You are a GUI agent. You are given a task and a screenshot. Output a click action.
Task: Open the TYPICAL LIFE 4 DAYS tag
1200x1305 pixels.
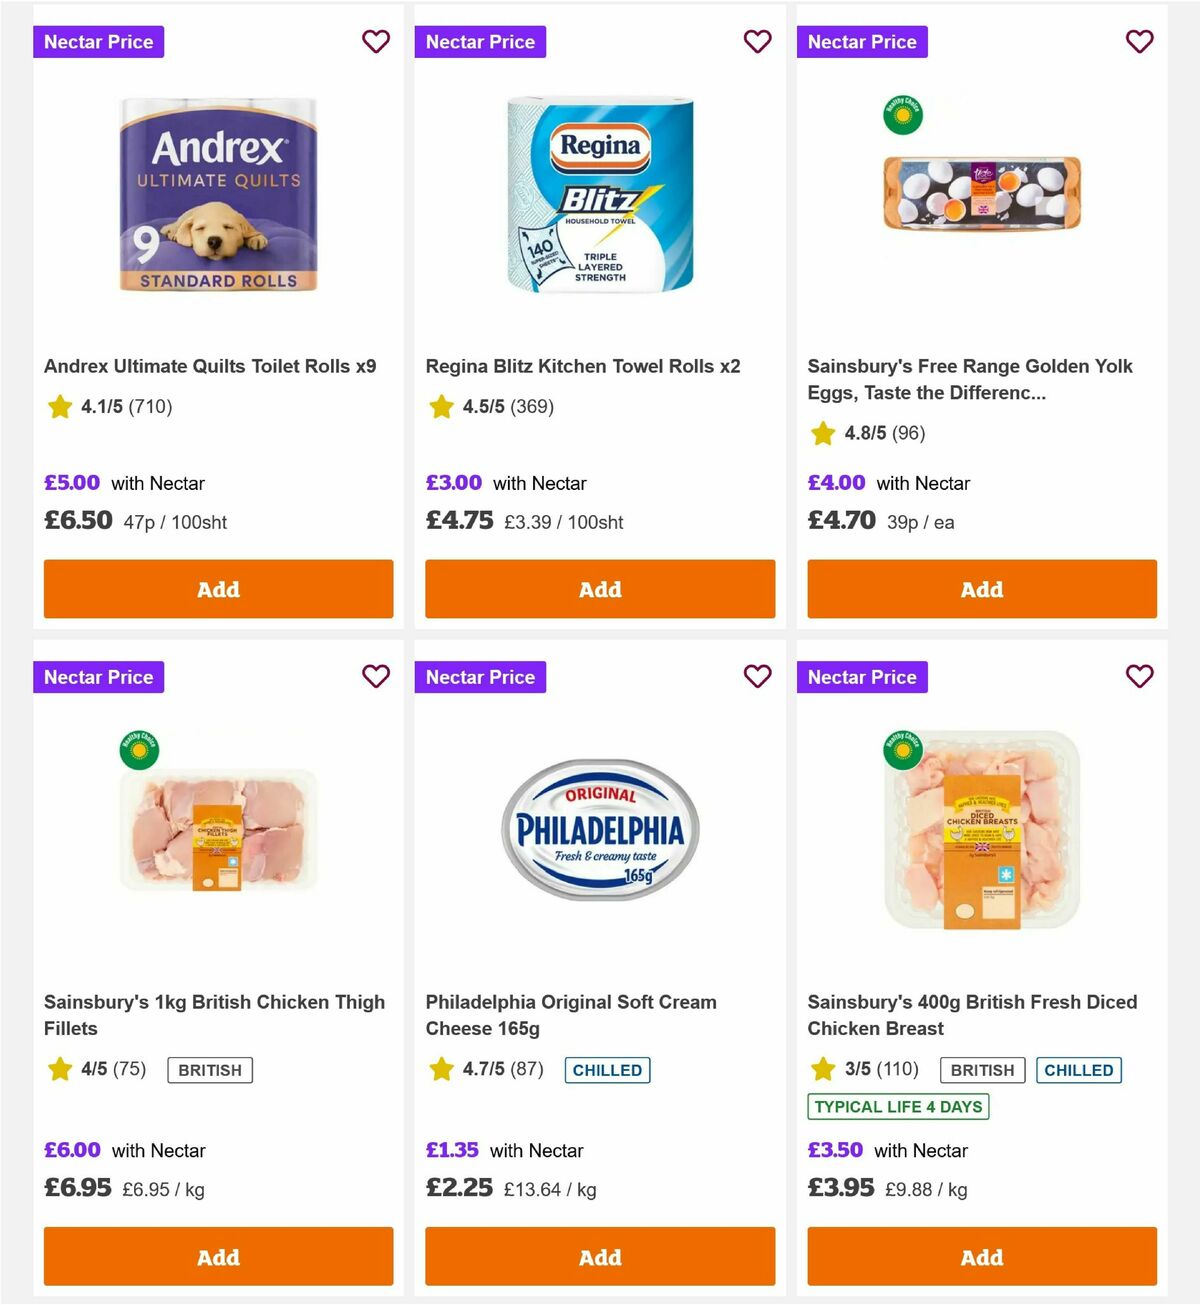[x=897, y=1107]
